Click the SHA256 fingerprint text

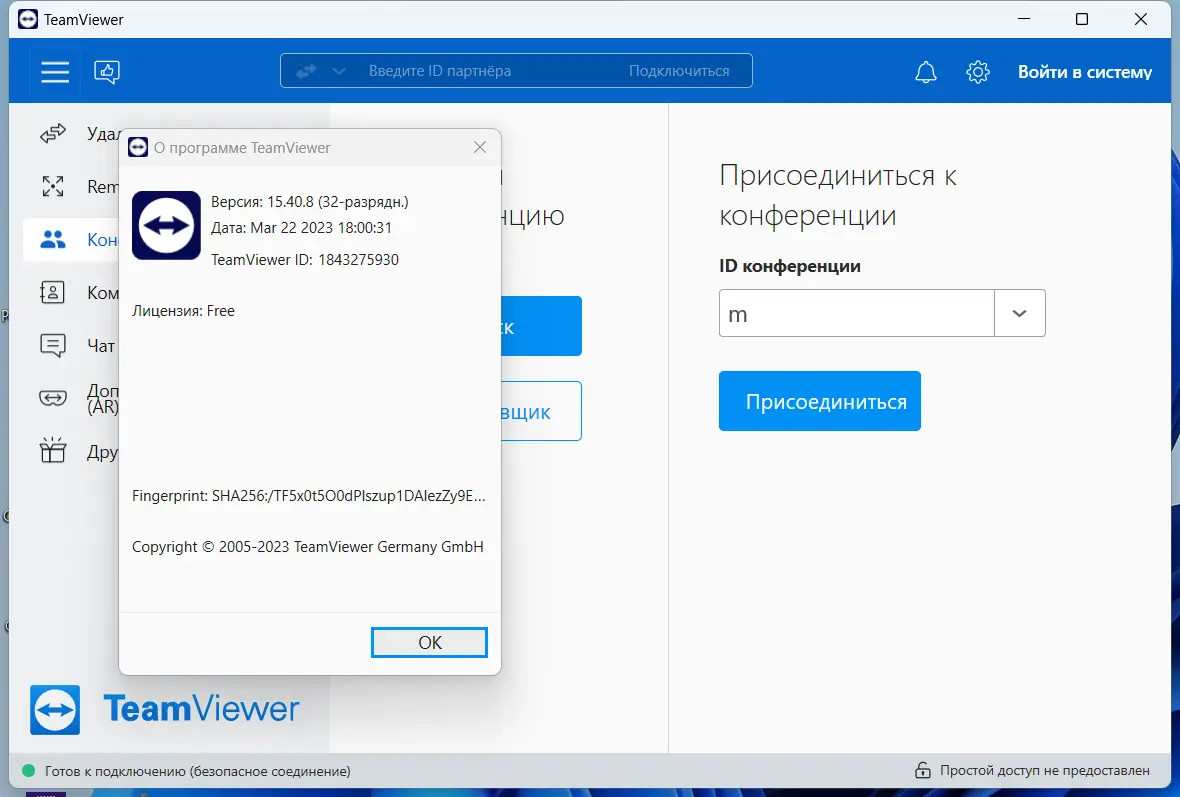(x=309, y=496)
